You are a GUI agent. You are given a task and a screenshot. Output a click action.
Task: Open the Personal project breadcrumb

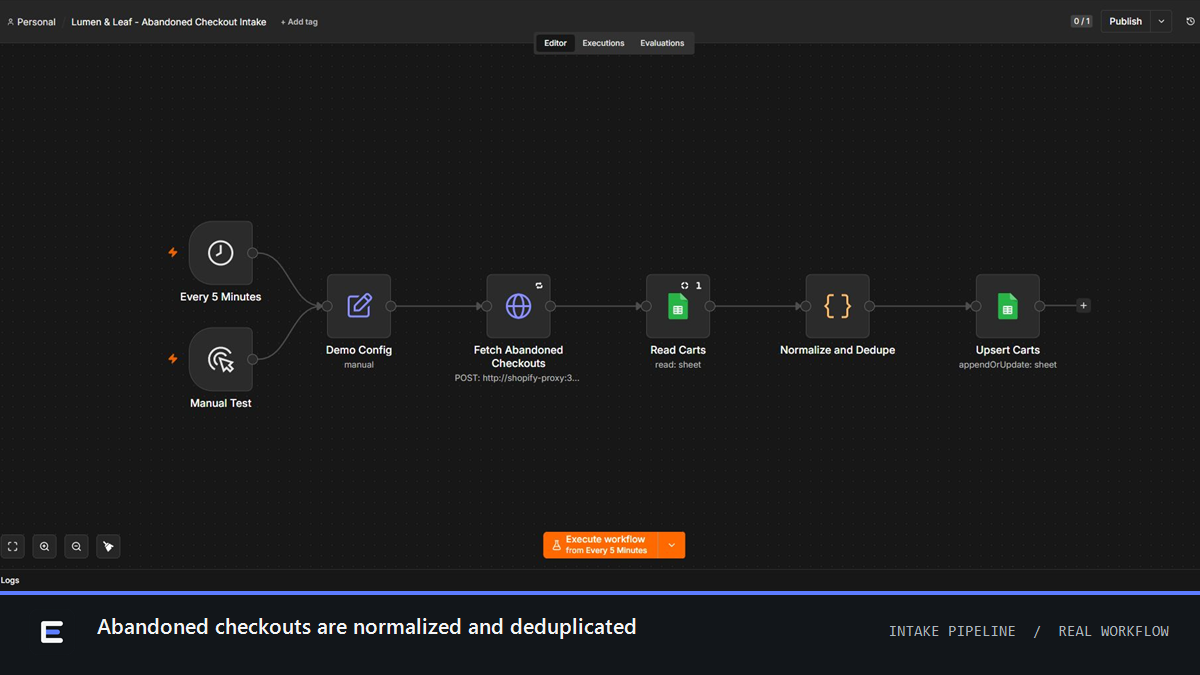pyautogui.click(x=31, y=22)
